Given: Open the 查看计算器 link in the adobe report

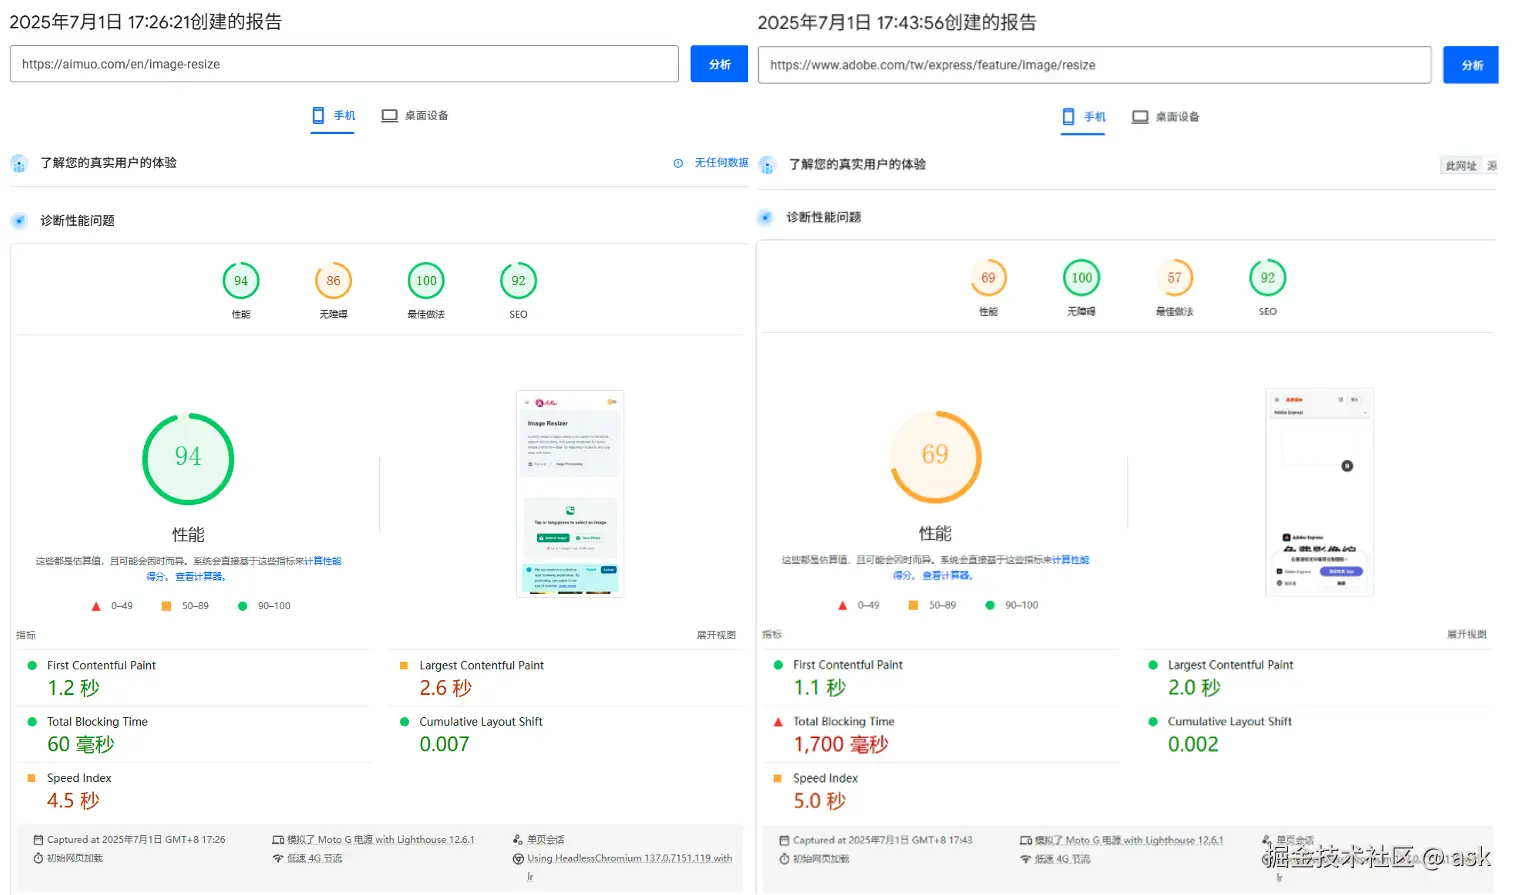Looking at the screenshot, I should pos(947,576).
